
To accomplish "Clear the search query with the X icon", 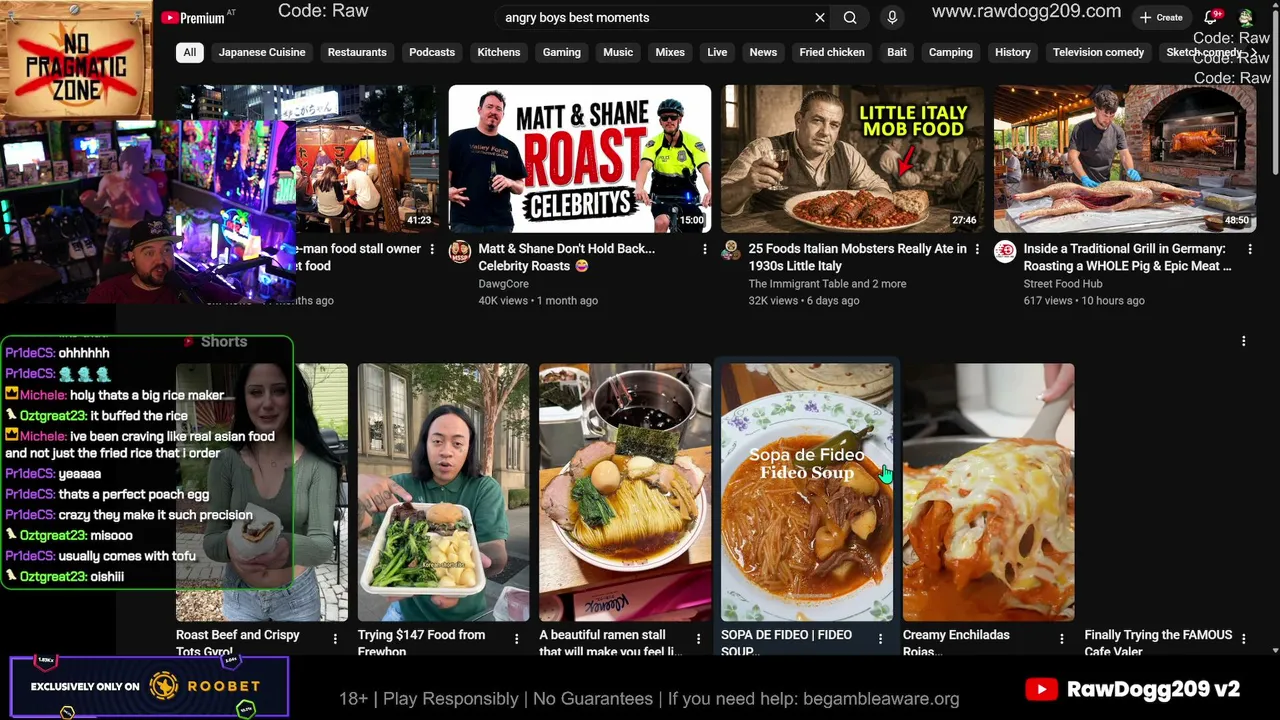I will coord(820,17).
